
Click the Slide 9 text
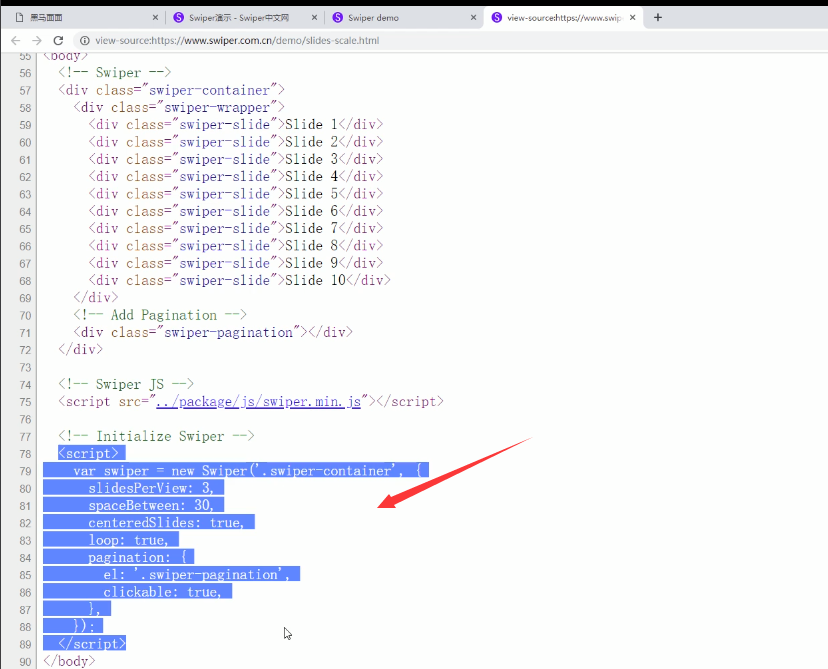click(312, 263)
